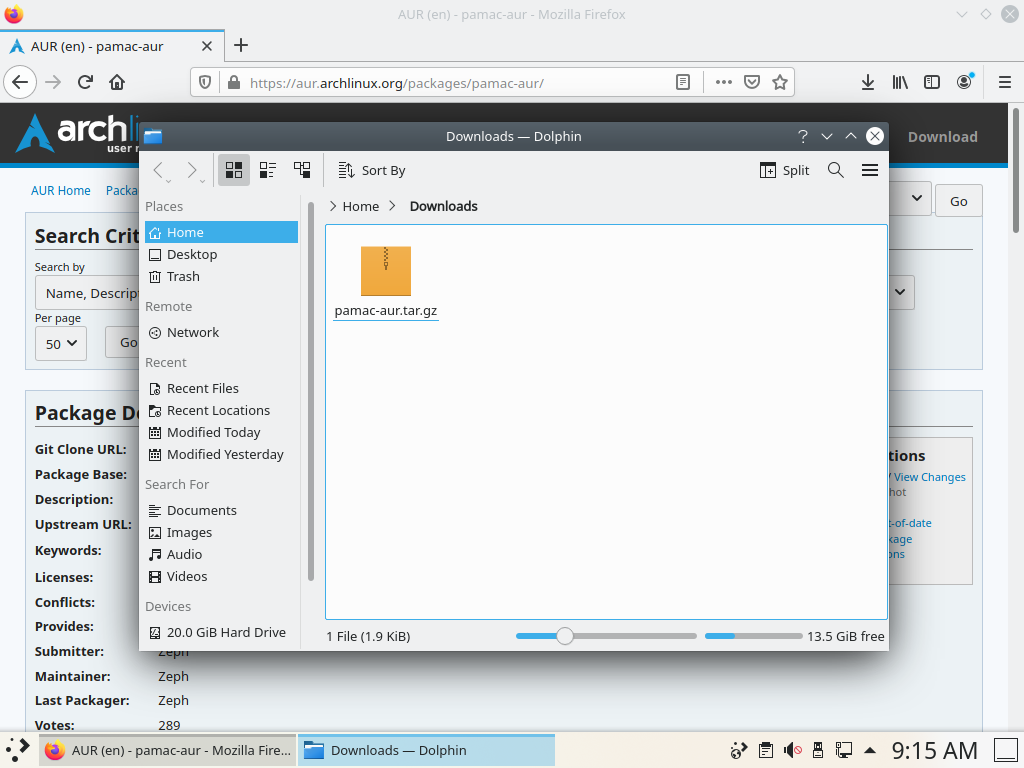
Task: Open Modified Yesterday entry
Action: [x=221, y=455]
